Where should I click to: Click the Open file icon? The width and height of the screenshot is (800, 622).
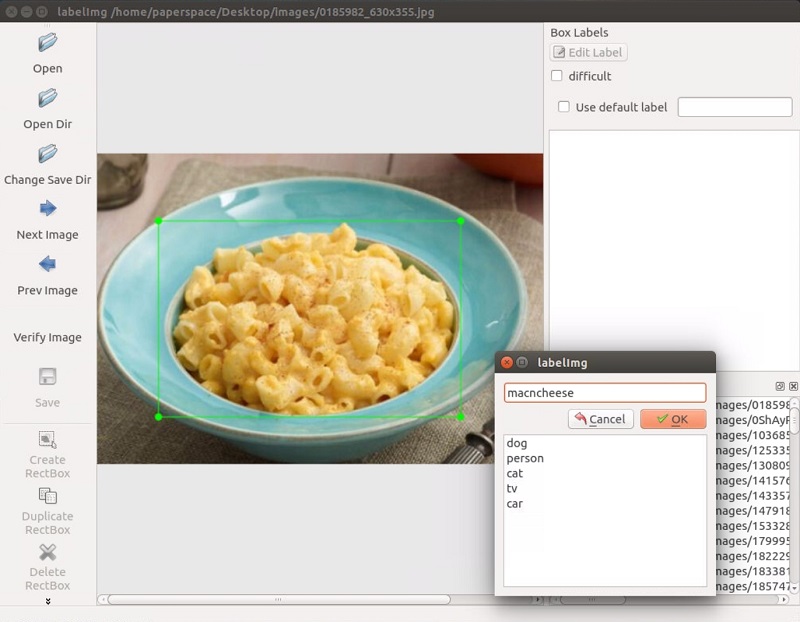(47, 43)
